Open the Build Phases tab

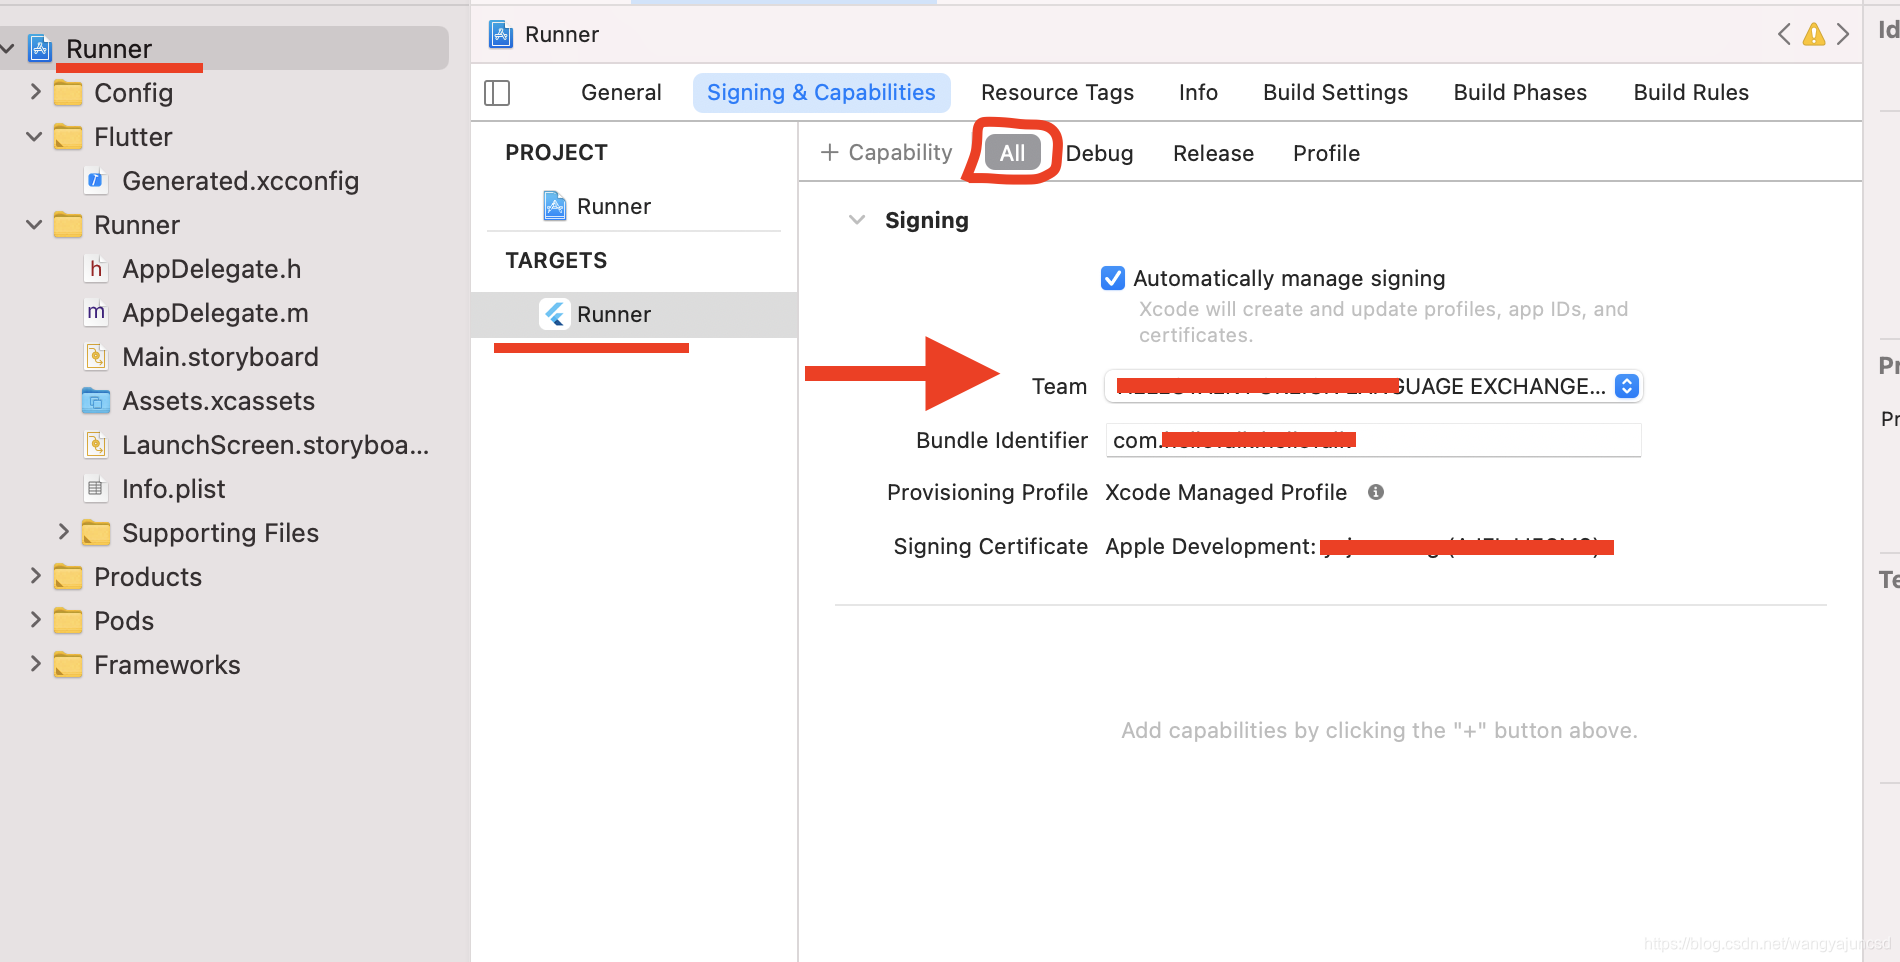coord(1520,93)
